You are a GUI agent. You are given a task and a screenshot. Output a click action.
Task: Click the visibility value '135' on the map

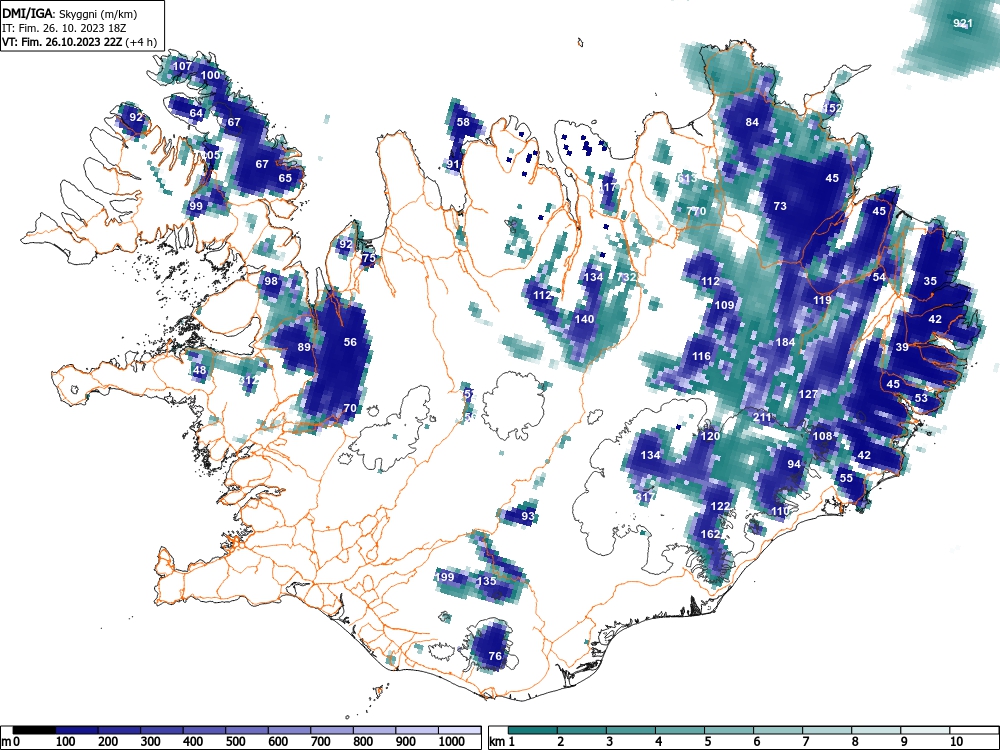coord(487,581)
